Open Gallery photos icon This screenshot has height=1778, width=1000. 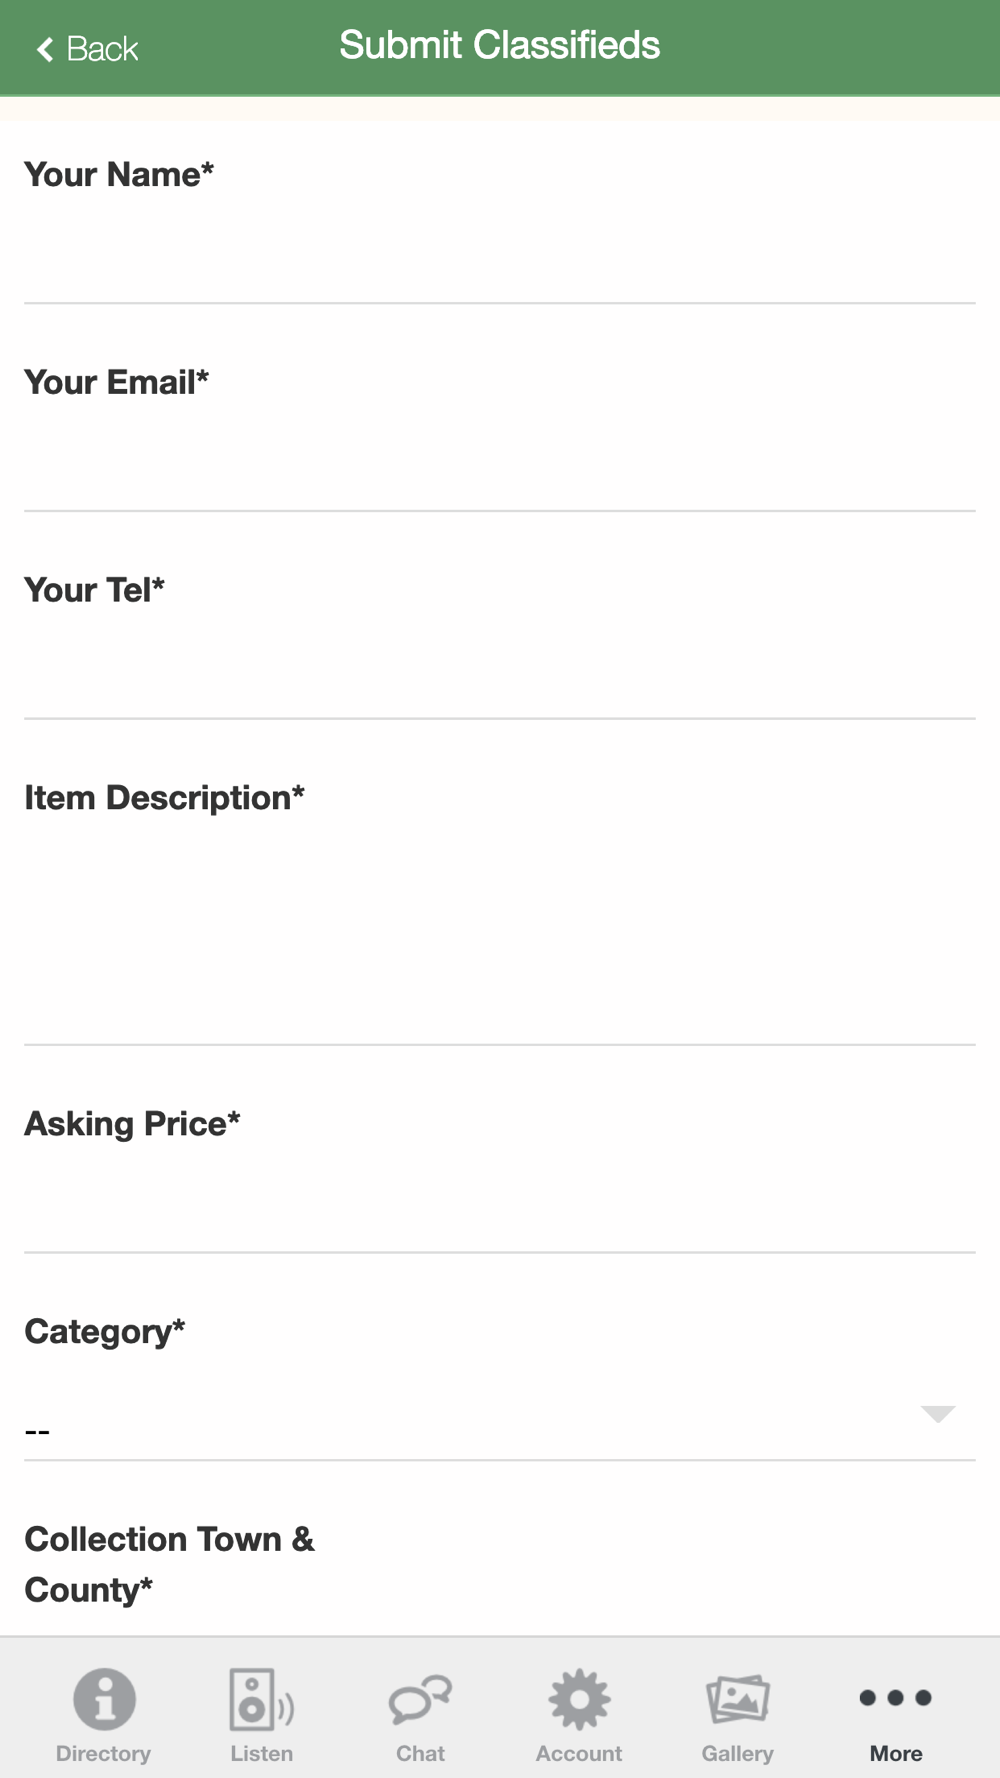coord(738,1698)
